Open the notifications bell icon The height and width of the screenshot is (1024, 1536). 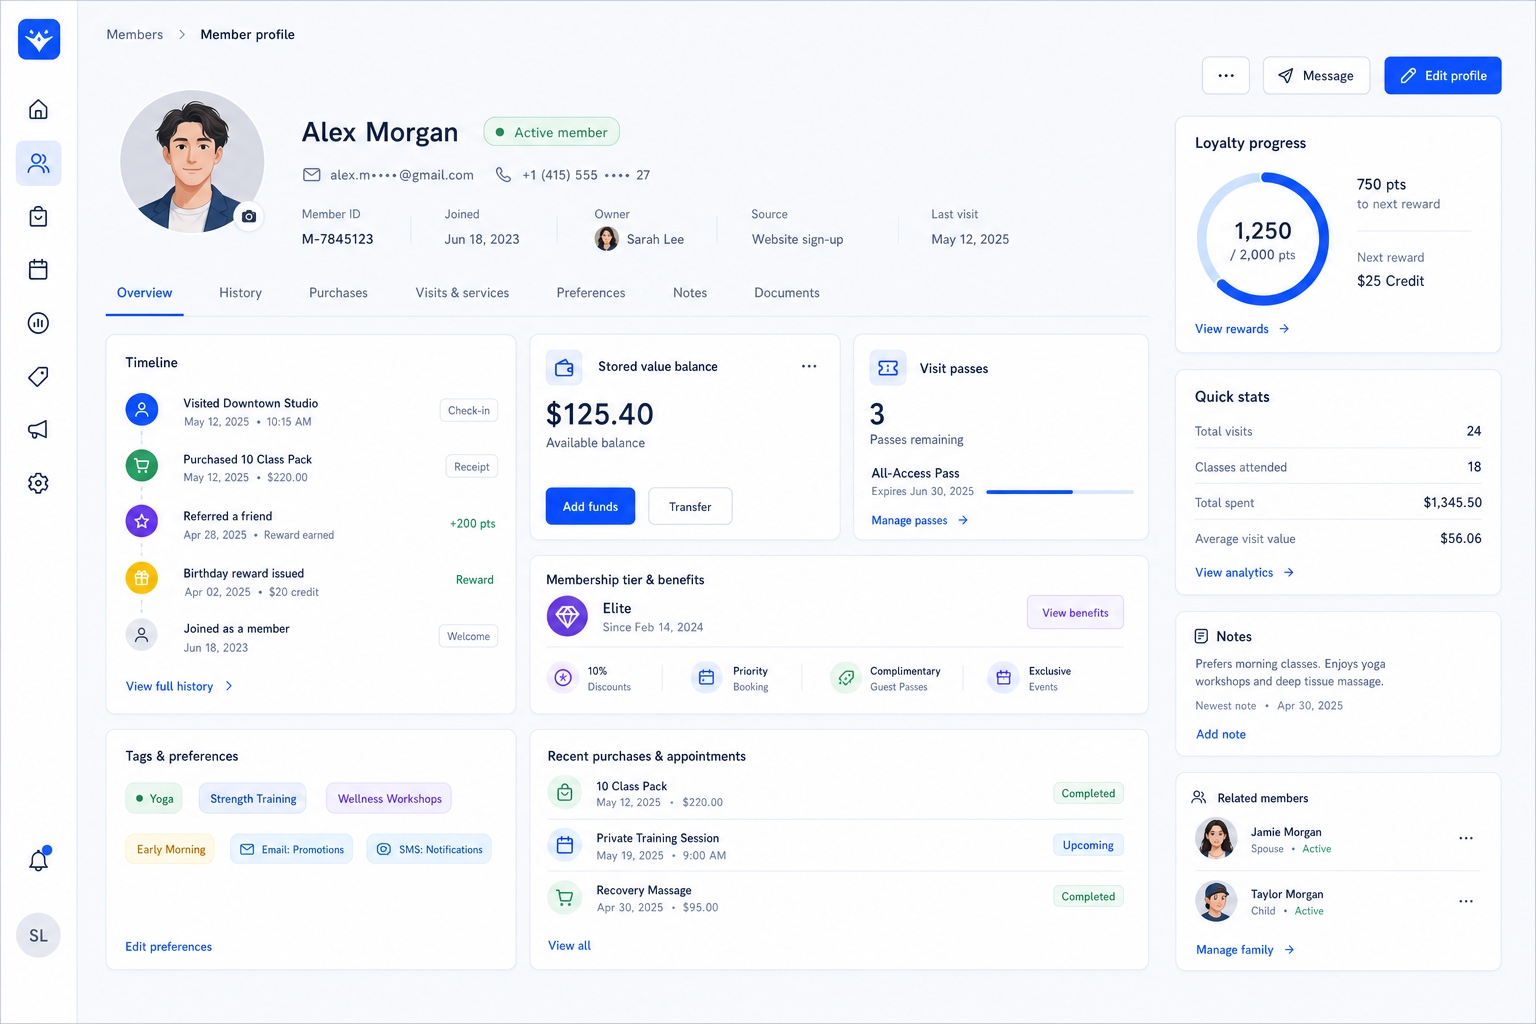pyautogui.click(x=38, y=860)
